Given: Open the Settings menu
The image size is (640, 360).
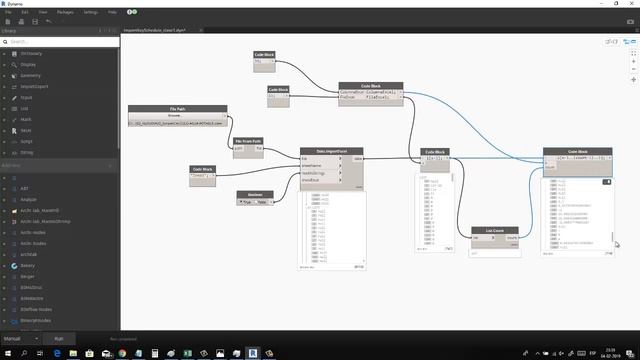Looking at the screenshot, I should (x=91, y=12).
